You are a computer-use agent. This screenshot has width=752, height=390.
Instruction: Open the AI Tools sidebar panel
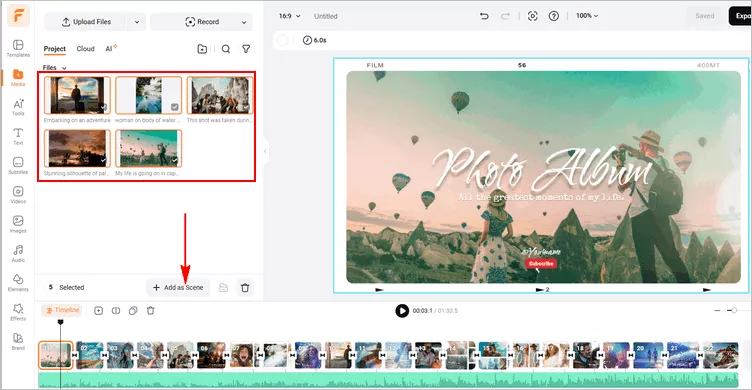[18, 107]
